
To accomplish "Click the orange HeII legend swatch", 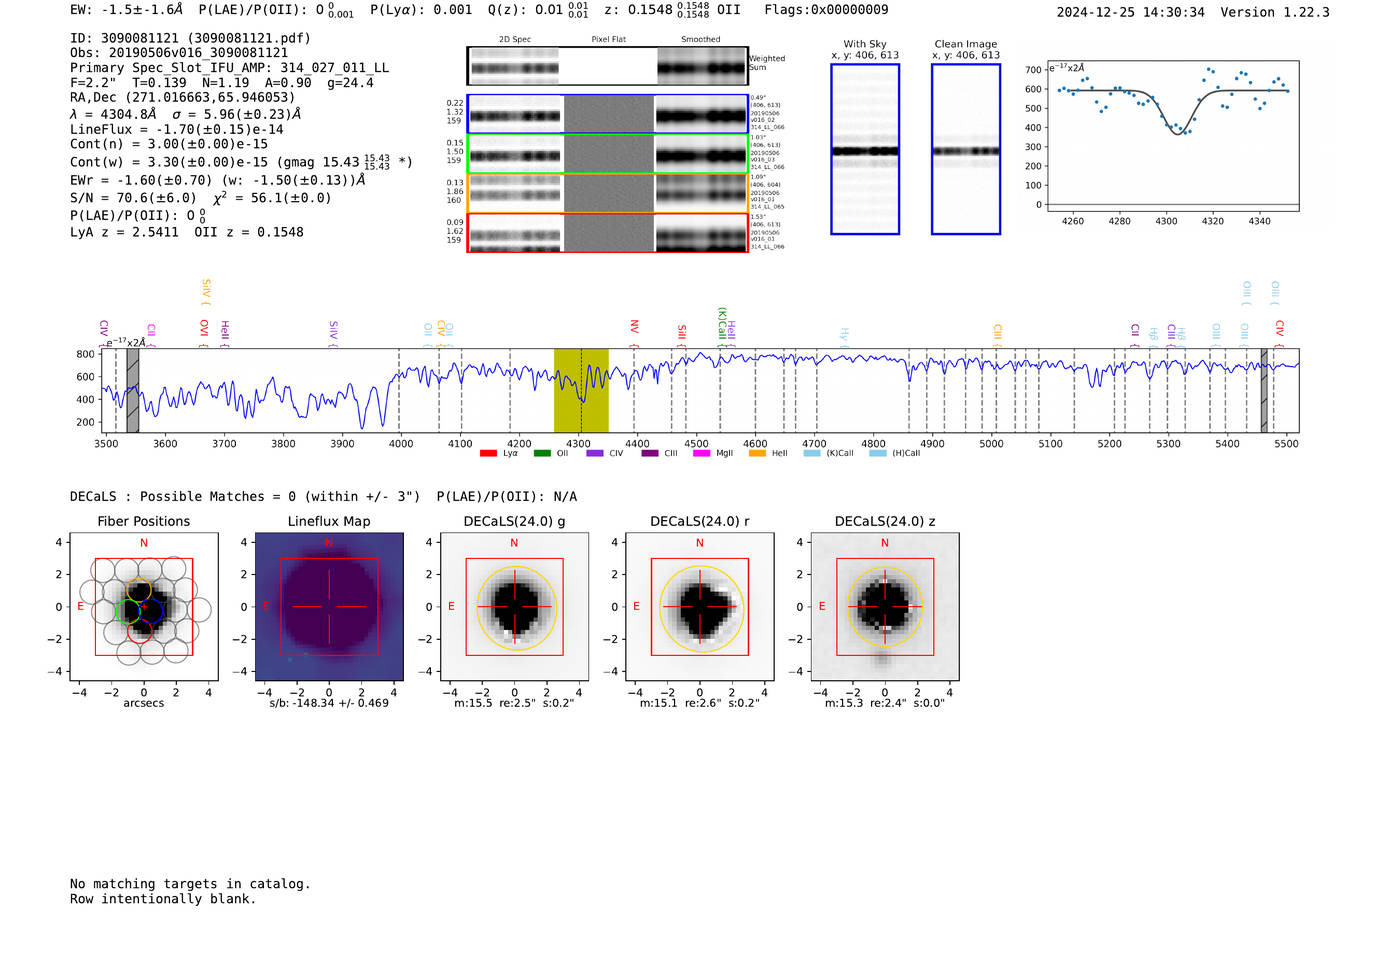I will tap(757, 454).
